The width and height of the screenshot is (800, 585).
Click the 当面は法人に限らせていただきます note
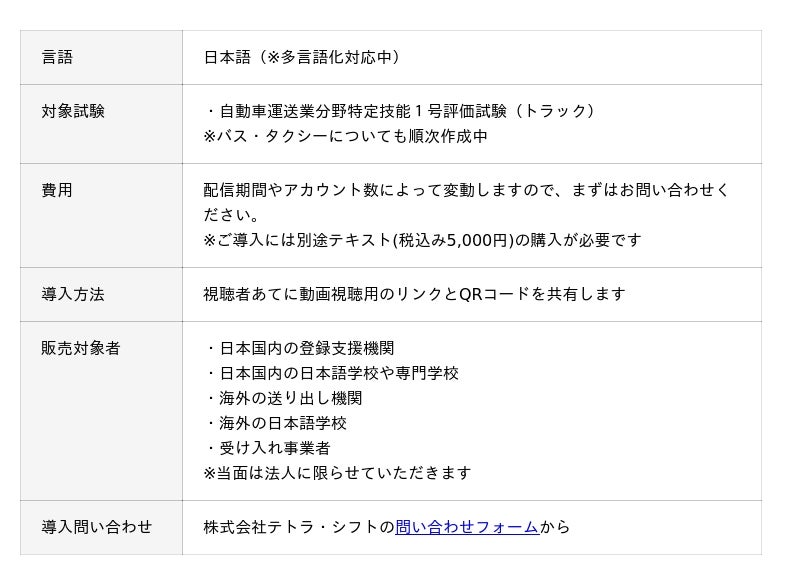click(337, 473)
